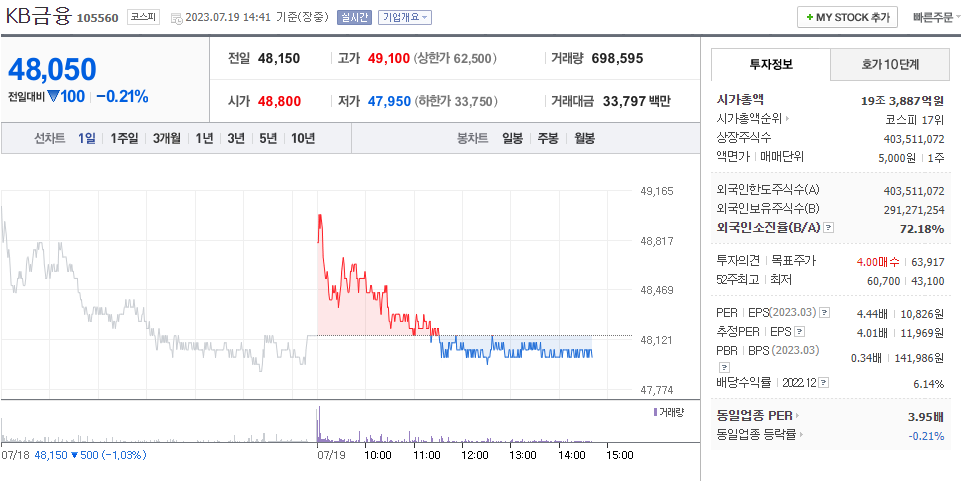The width and height of the screenshot is (979, 481).
Task: Click the 배당수익률 value 6.14%
Action: tap(929, 384)
